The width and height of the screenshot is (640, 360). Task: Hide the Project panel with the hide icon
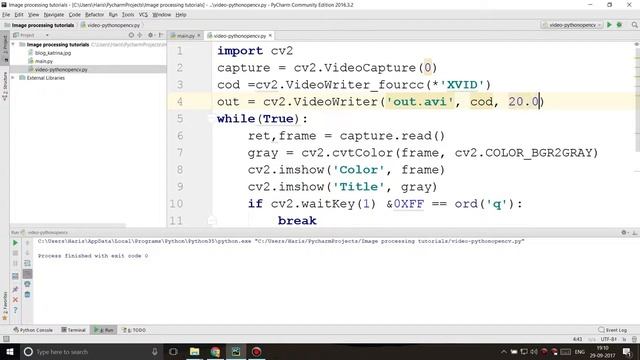(x=161, y=36)
